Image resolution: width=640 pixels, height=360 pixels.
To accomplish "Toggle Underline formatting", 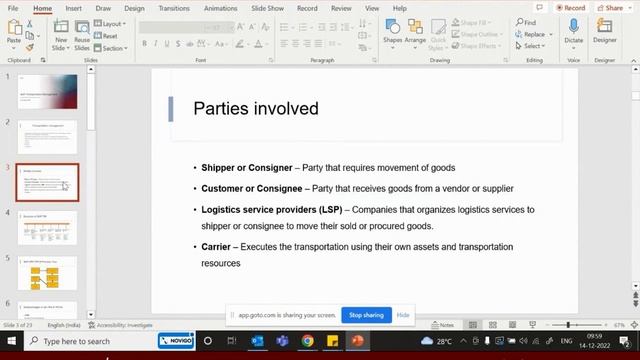I will point(167,44).
